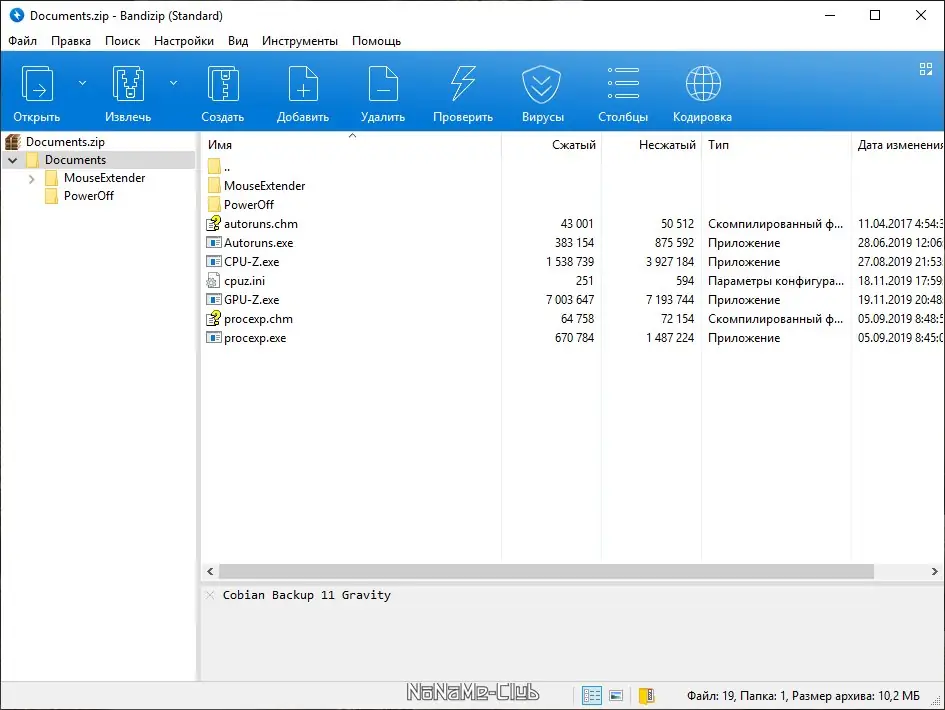Switch to thumbnail view in status bar

pos(616,696)
